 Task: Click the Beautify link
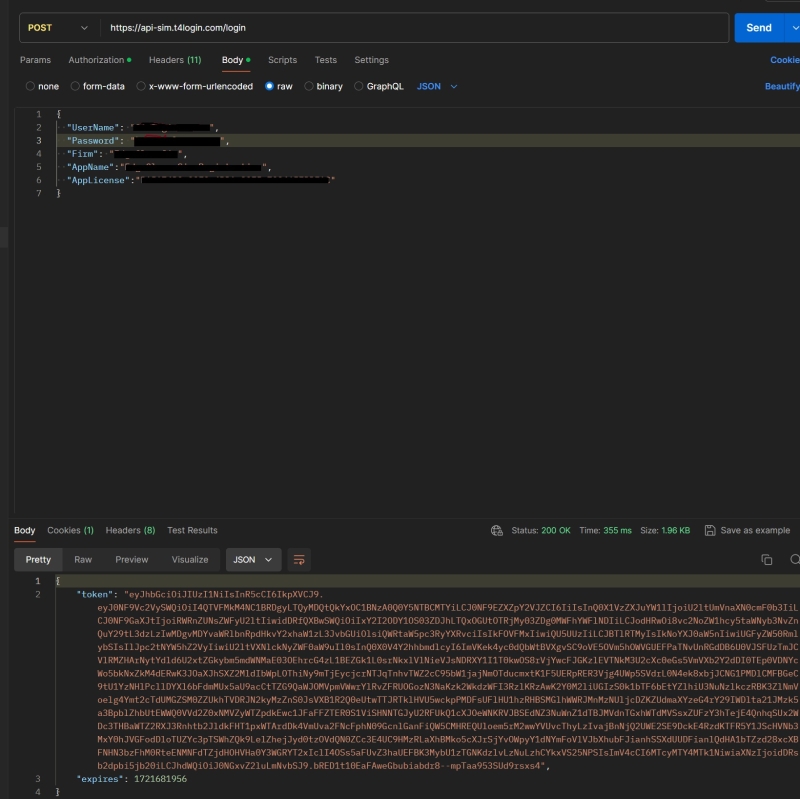click(x=782, y=87)
